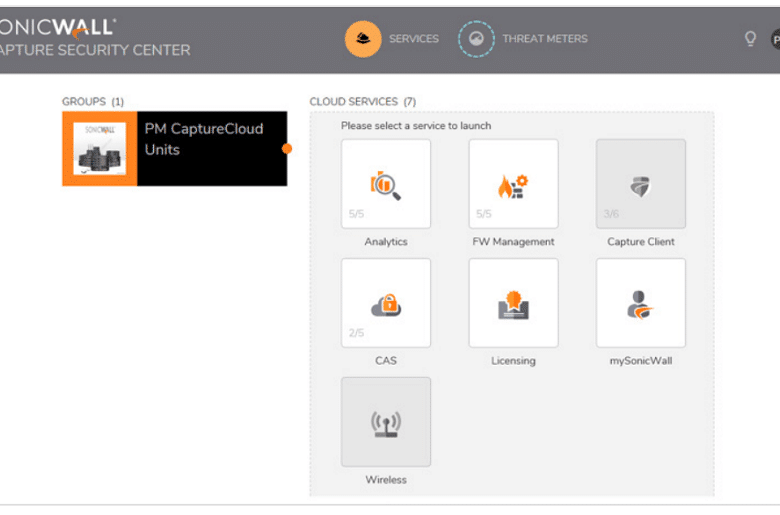780x515 pixels.
Task: Click the 3/6 count on Capture Client
Action: click(x=611, y=214)
